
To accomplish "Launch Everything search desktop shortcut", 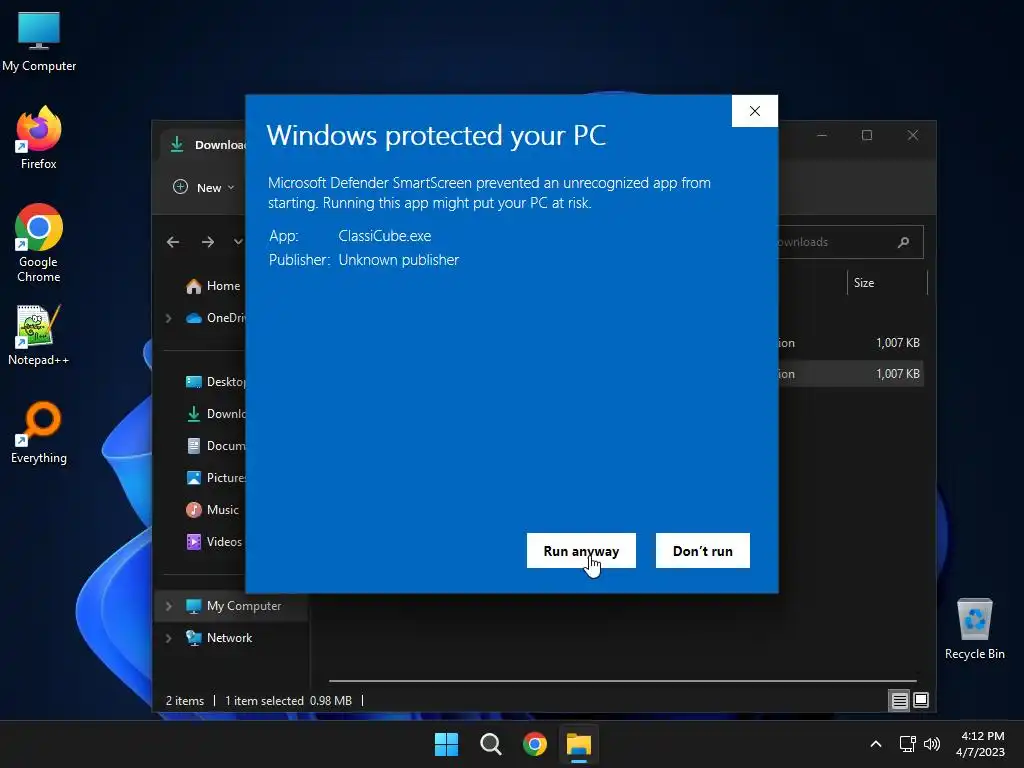I will 39,432.
